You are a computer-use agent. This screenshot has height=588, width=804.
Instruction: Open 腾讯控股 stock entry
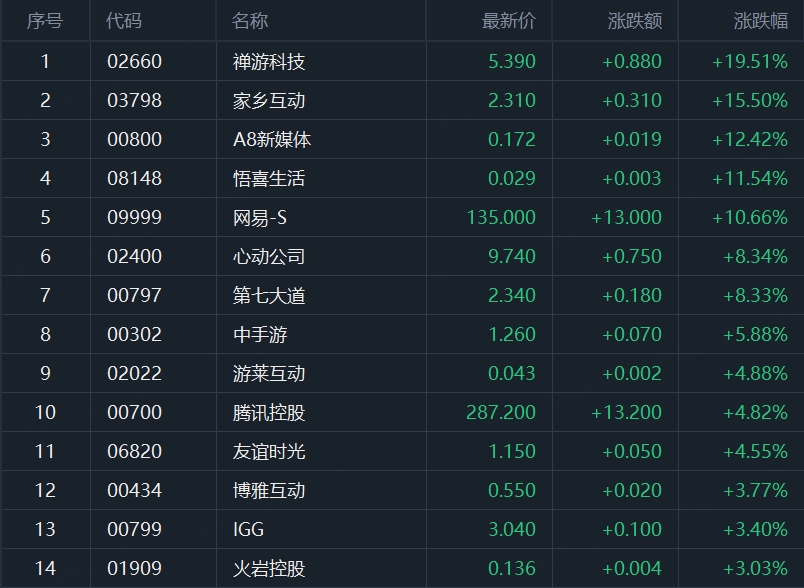(269, 413)
